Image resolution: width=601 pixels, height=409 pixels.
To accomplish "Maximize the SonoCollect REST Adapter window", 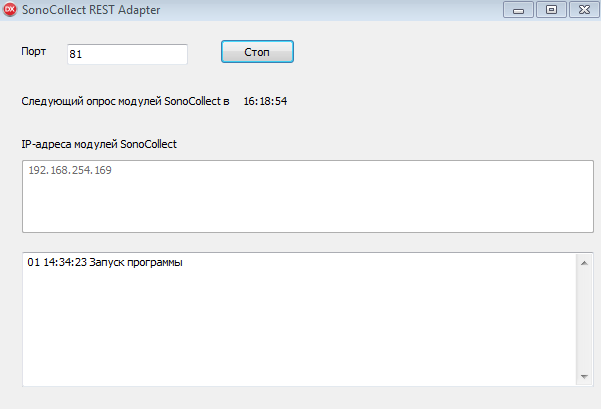I will [x=550, y=10].
